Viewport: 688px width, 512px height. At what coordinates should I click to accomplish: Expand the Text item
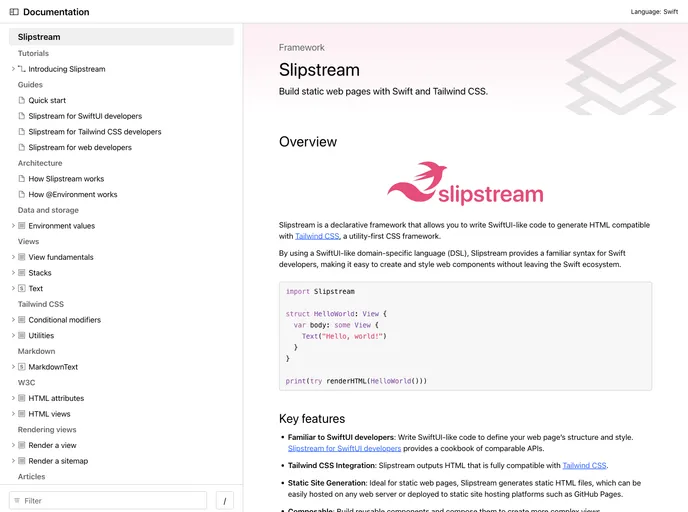[x=13, y=288]
